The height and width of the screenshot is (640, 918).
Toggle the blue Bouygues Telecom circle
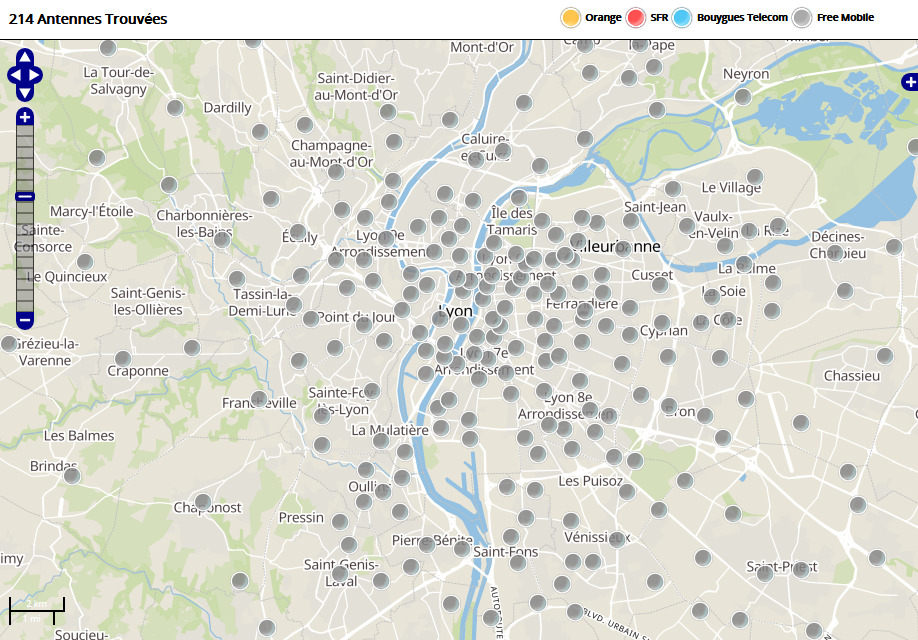[682, 17]
